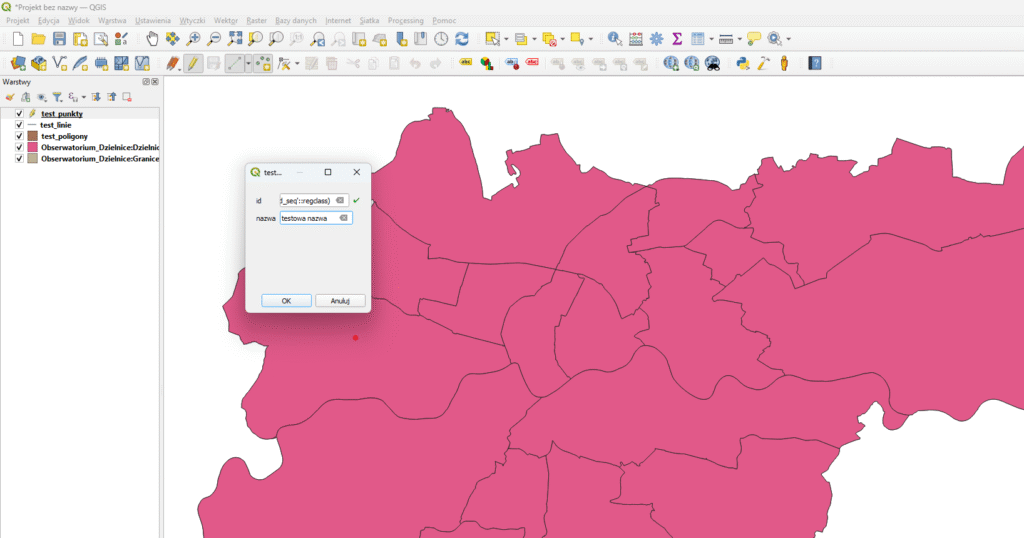Open the Wektor menu

[226, 20]
